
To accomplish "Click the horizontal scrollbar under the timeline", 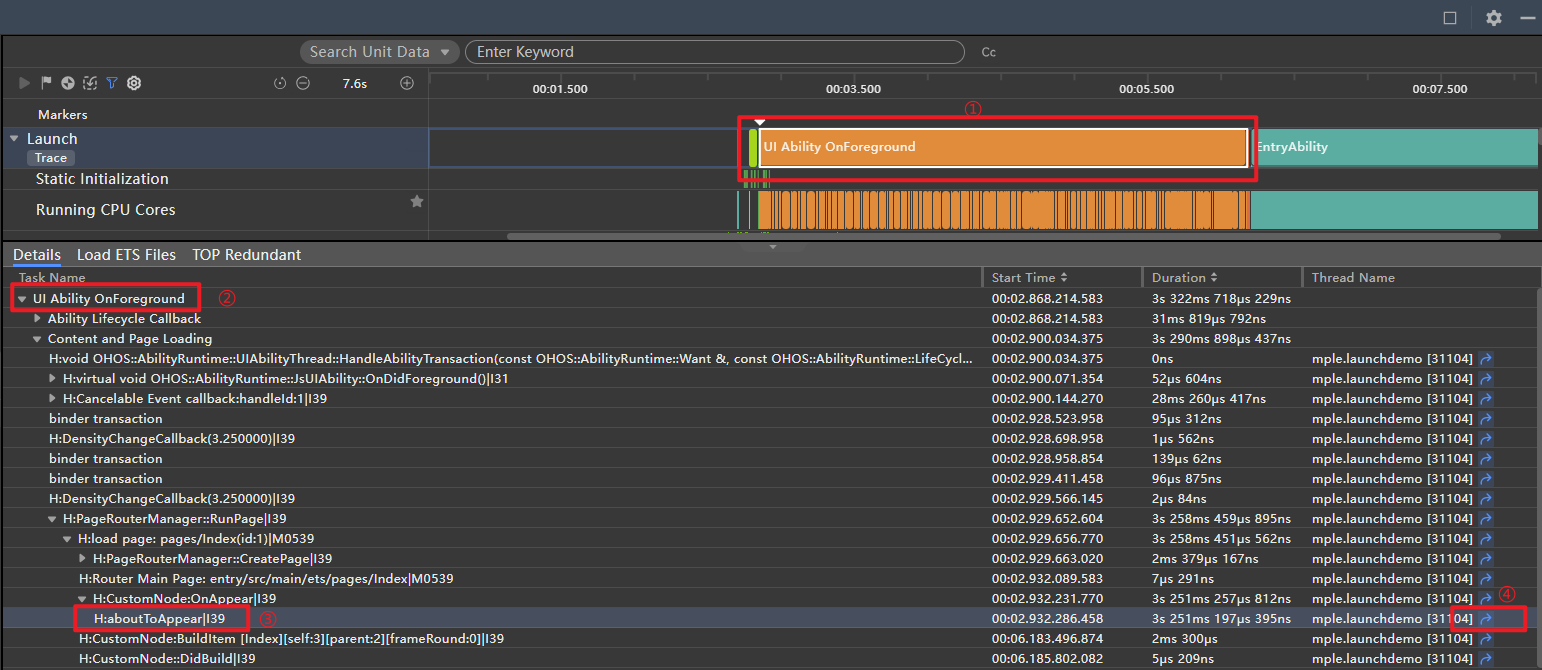I will [x=1004, y=237].
